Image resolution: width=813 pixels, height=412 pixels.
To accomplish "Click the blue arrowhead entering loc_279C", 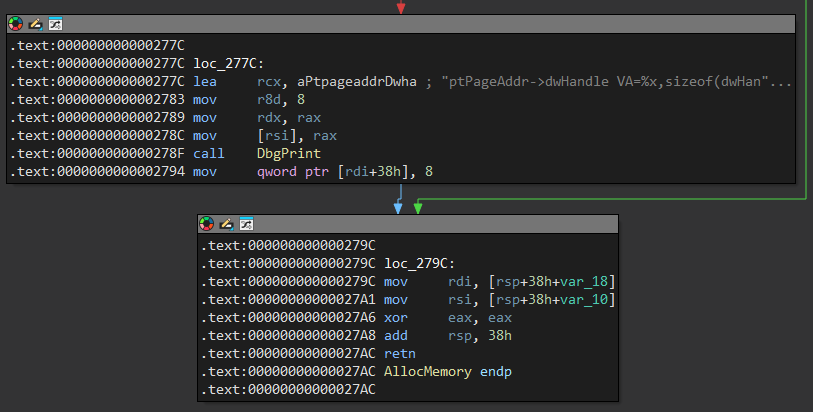I will click(400, 208).
